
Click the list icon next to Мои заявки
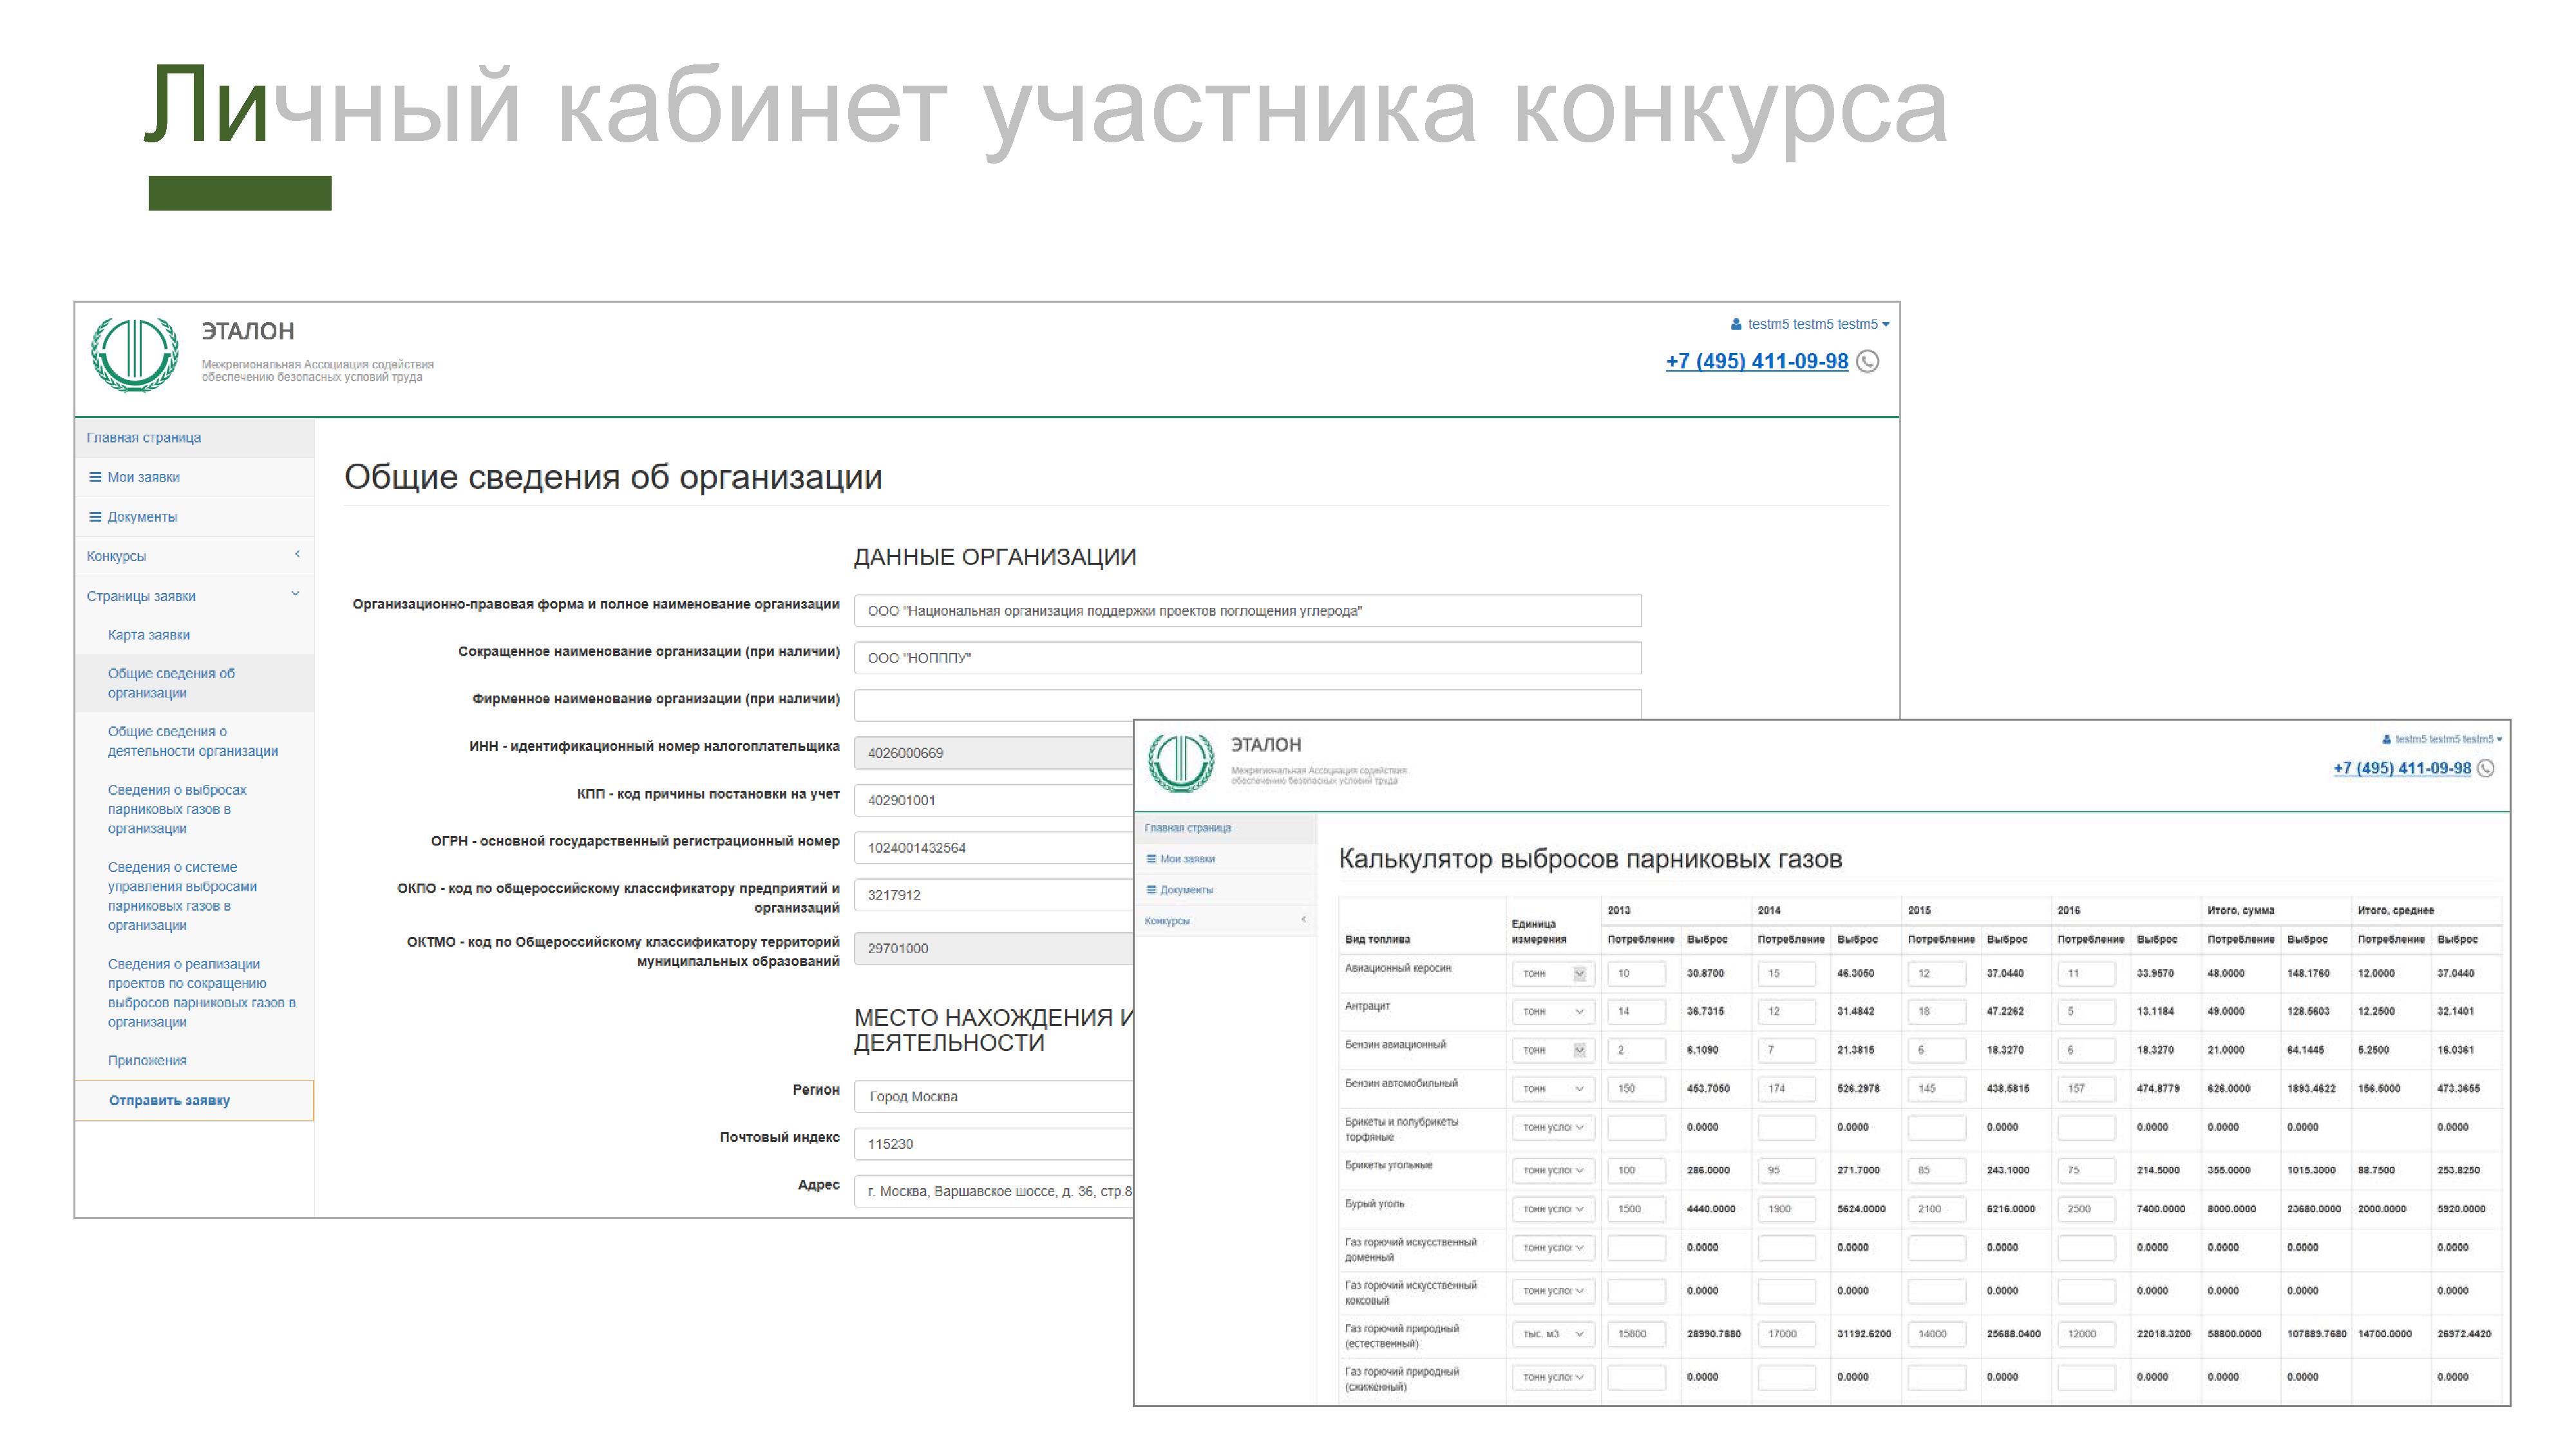pyautogui.click(x=95, y=477)
